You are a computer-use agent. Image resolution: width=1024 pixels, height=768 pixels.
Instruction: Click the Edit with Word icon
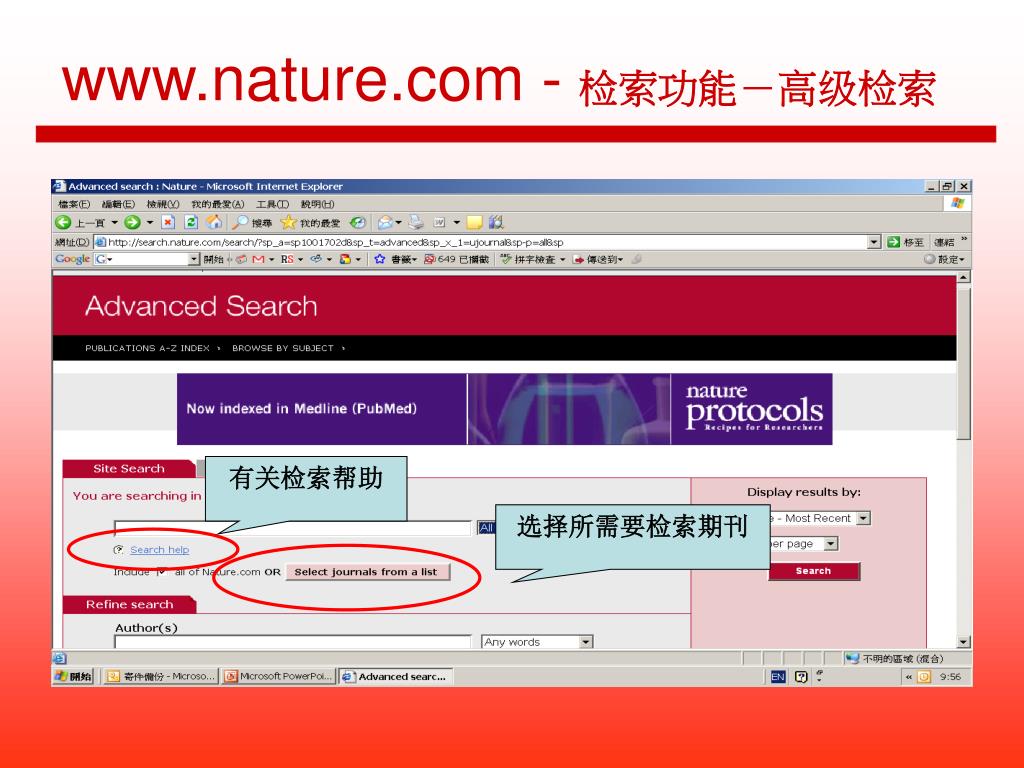(440, 223)
